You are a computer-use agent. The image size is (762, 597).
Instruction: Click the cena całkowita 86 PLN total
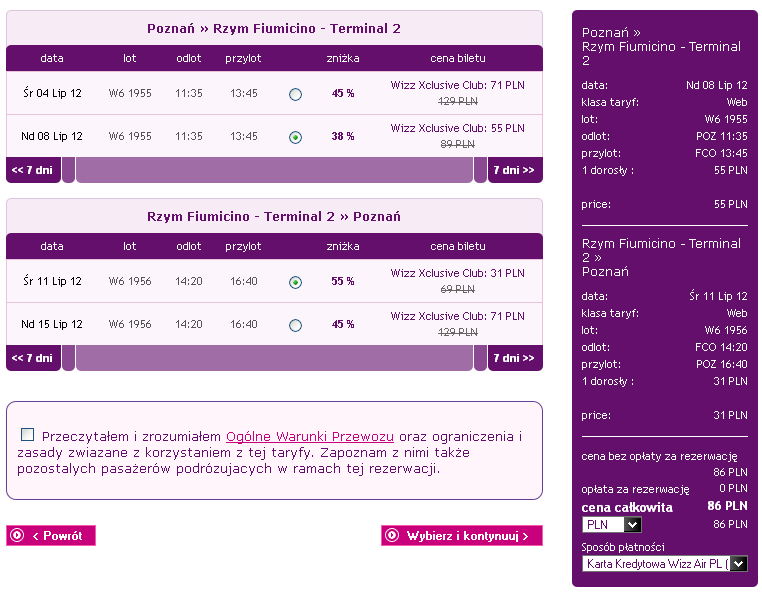click(727, 506)
